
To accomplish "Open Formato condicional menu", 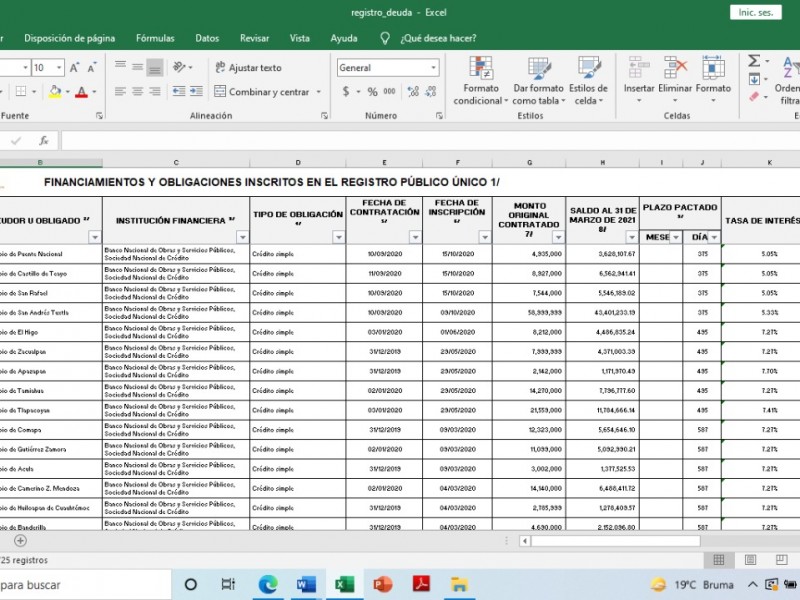I will [480, 81].
